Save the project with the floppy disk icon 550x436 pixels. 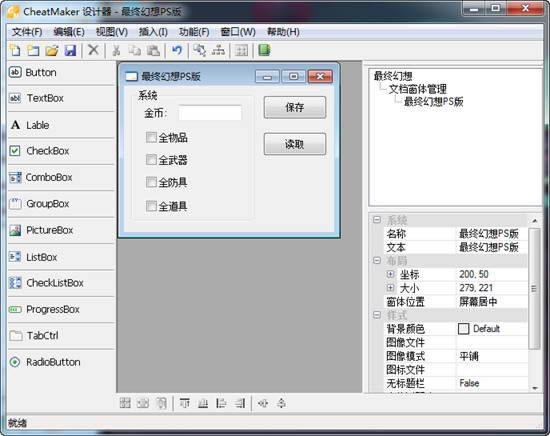tap(71, 51)
